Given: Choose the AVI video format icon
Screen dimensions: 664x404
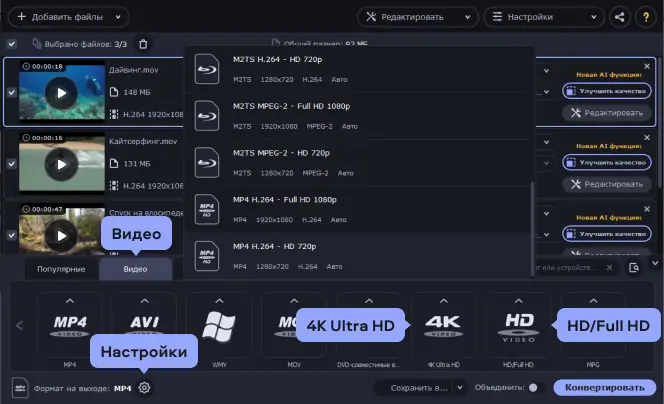Looking at the screenshot, I should pos(144,325).
